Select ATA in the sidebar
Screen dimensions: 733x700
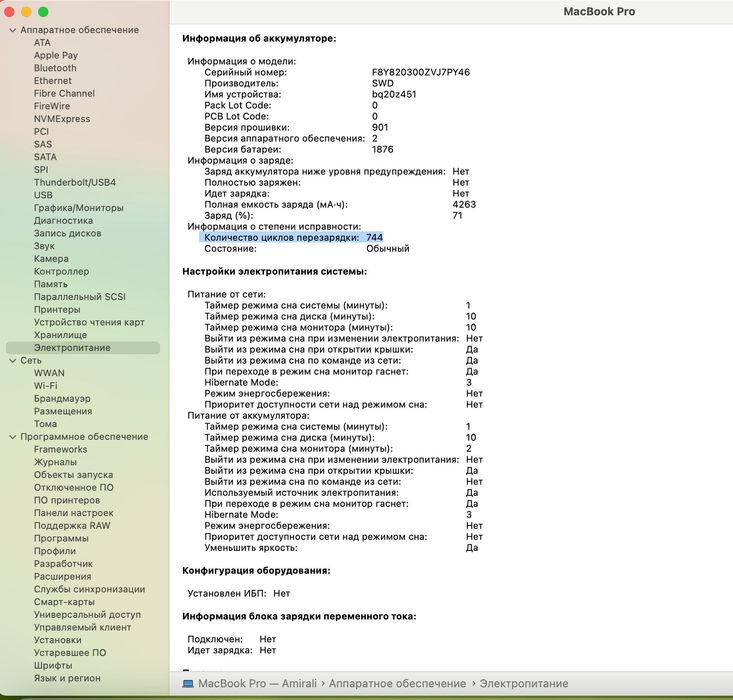click(42, 43)
